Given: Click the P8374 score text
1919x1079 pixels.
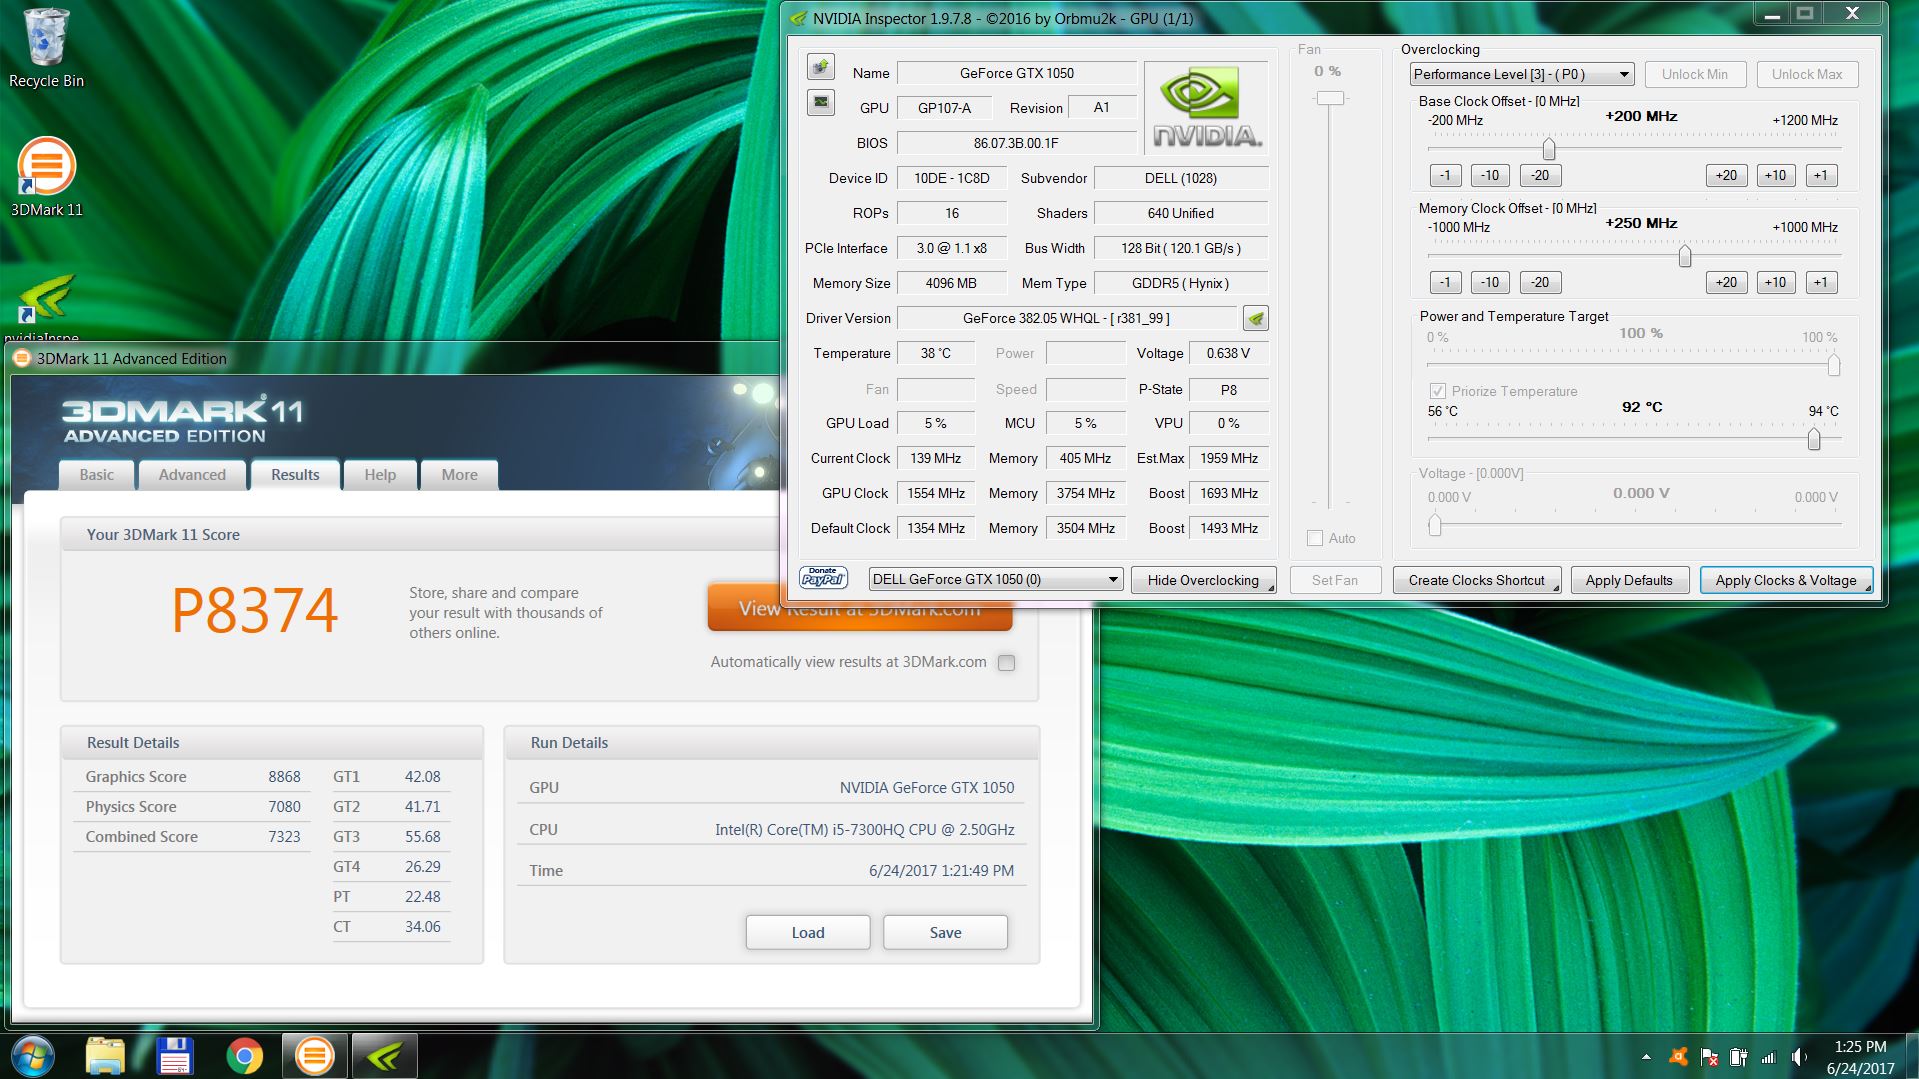Looking at the screenshot, I should [x=255, y=610].
